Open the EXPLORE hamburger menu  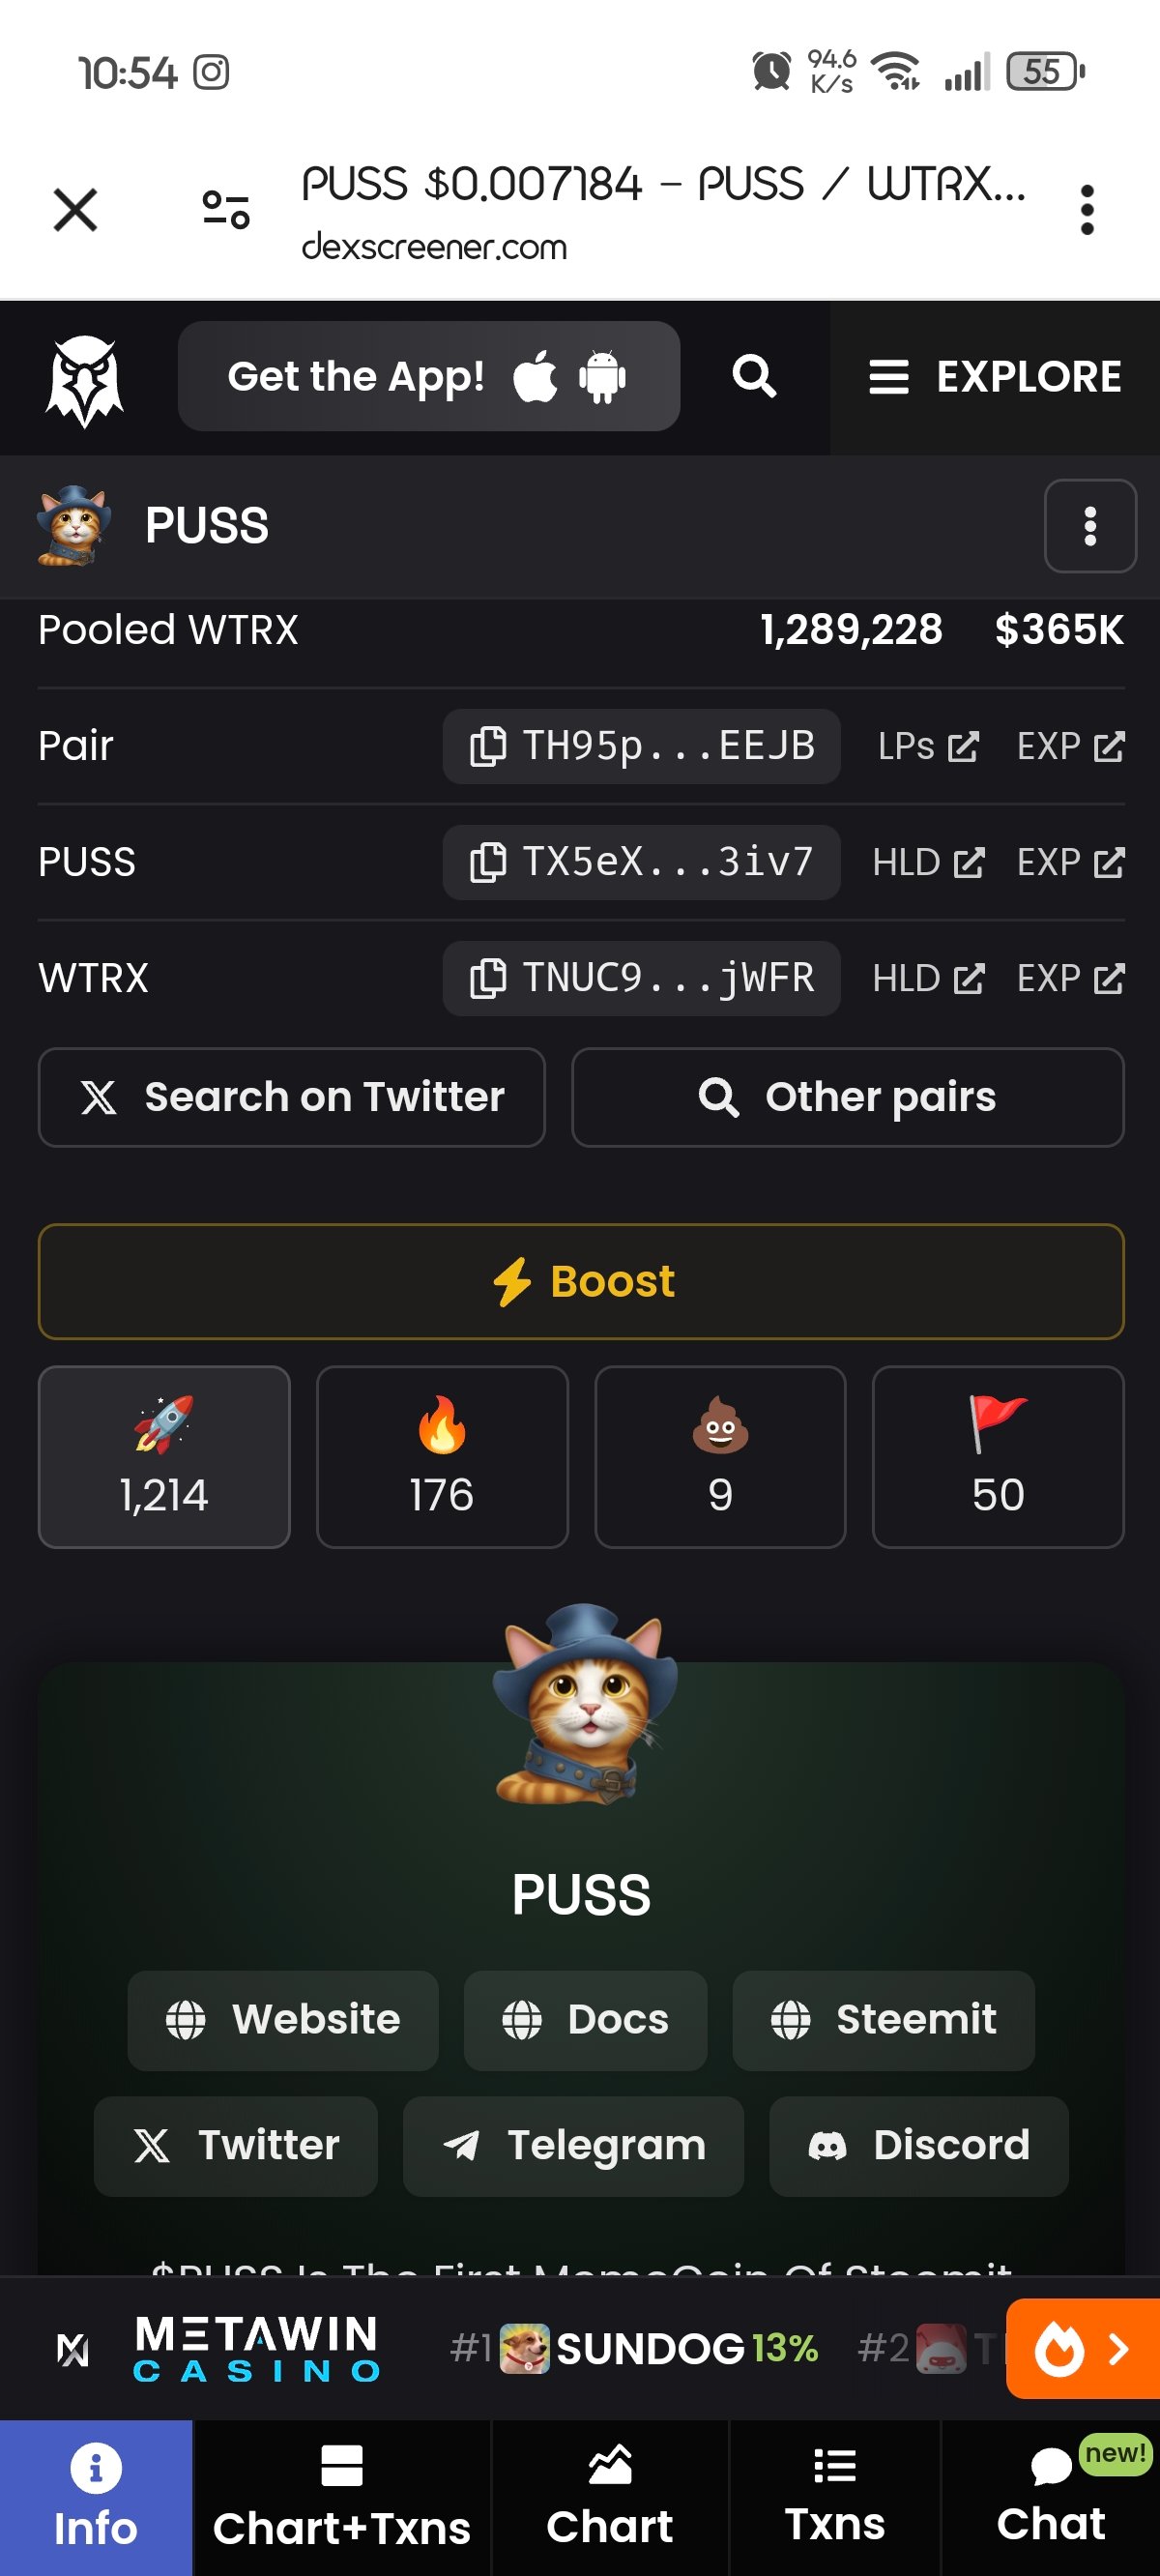tap(995, 377)
